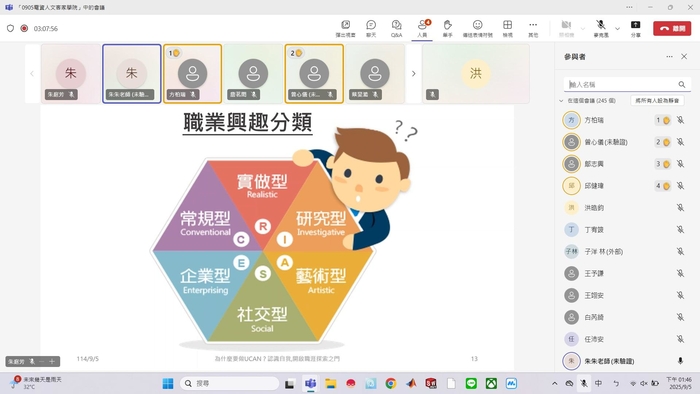Open the meeting chat (聊天) panel
Screen dimensions: 700x394
coord(371,29)
